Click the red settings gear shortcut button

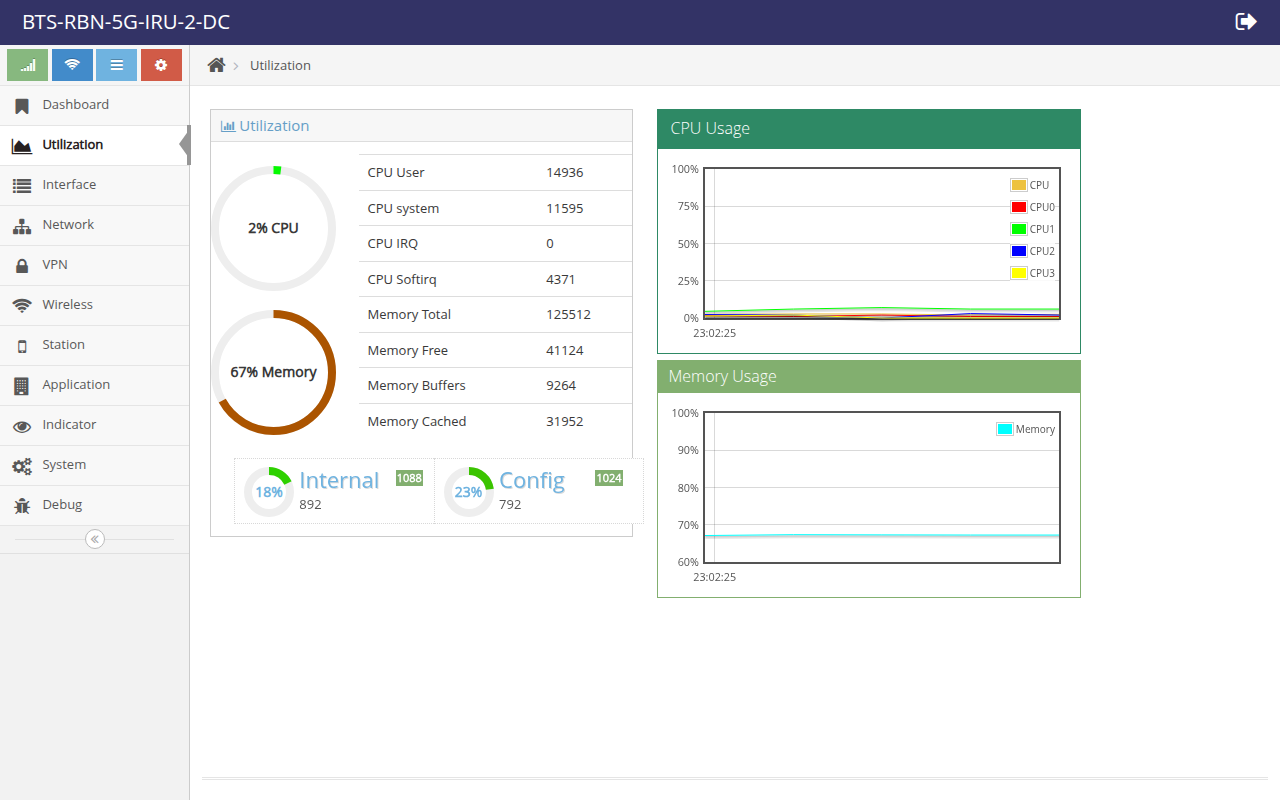tap(161, 65)
